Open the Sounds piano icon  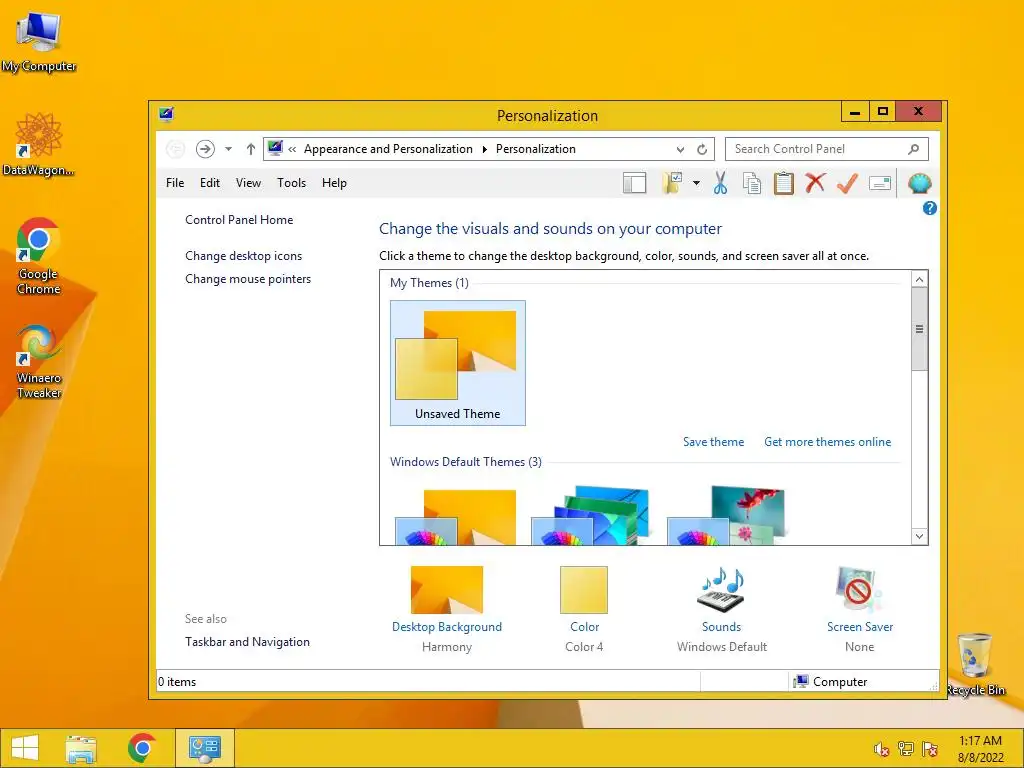click(x=721, y=590)
